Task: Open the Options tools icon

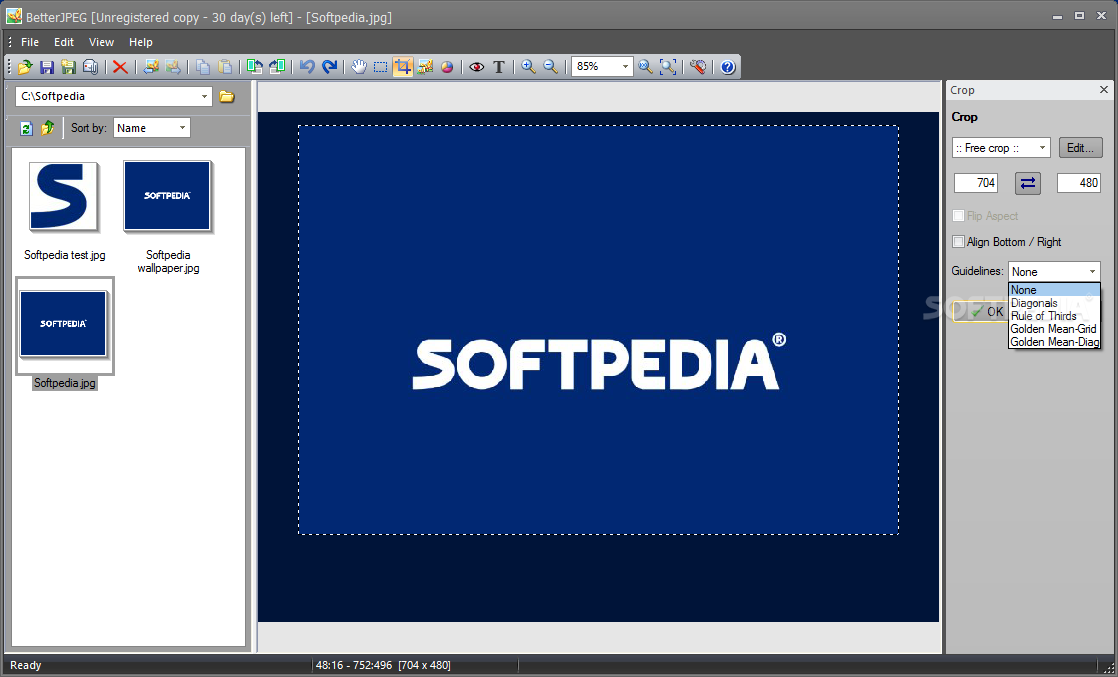Action: pyautogui.click(x=698, y=67)
